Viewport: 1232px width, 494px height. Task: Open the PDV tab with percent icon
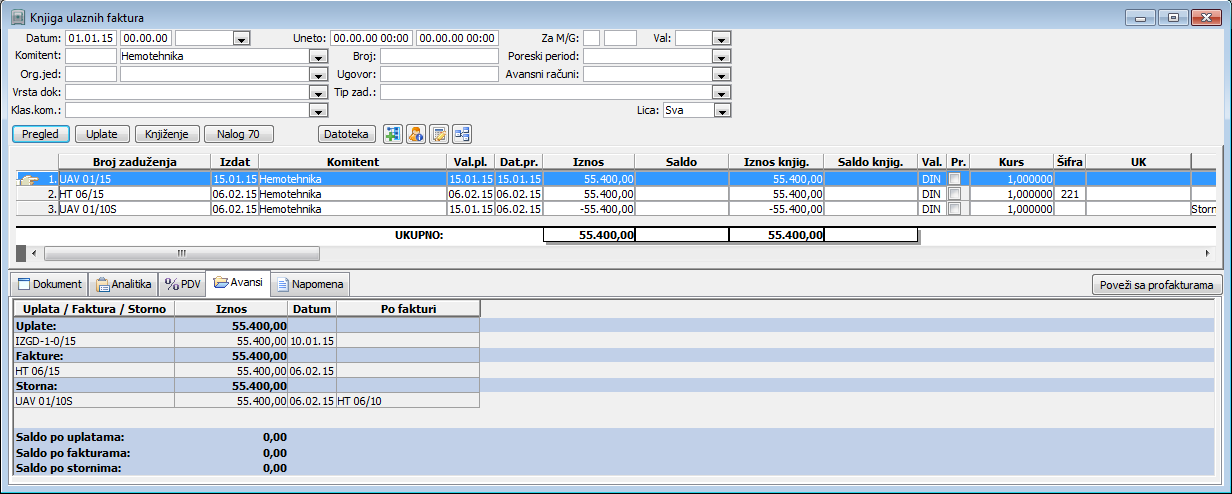pos(183,284)
